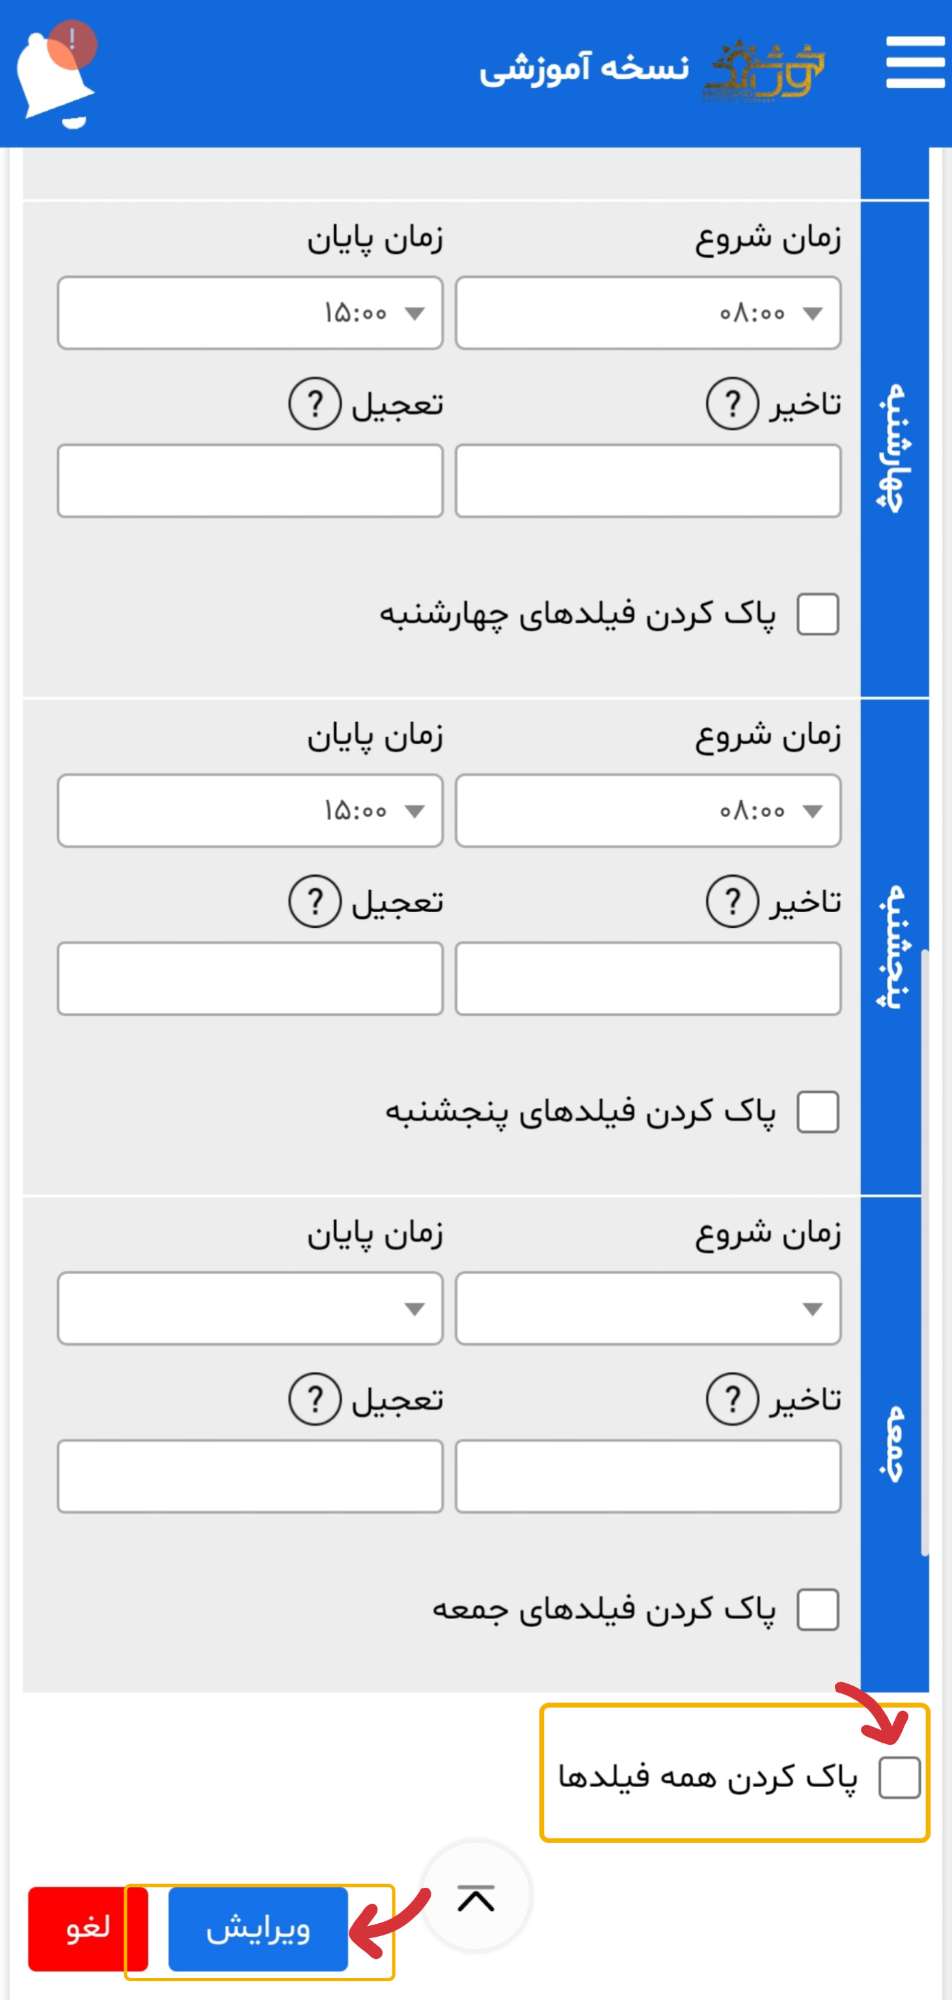Click the app logo in the header

pyautogui.click(x=765, y=70)
